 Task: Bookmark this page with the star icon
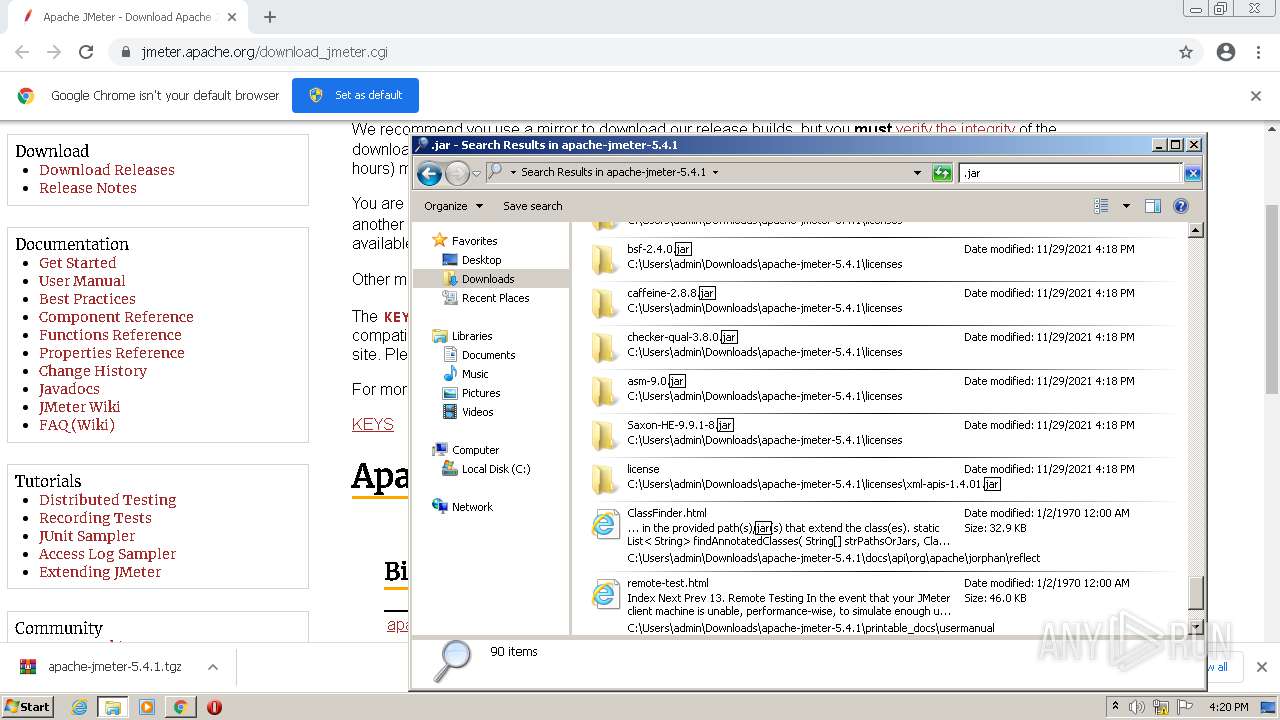(x=1186, y=52)
